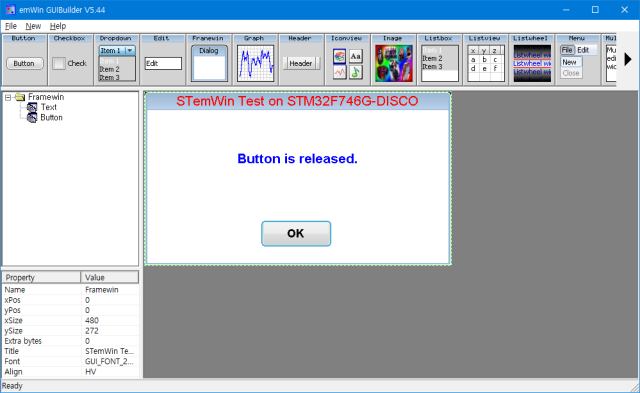Add a Listwheel widget from the palette
The image size is (640, 393).
(x=531, y=60)
